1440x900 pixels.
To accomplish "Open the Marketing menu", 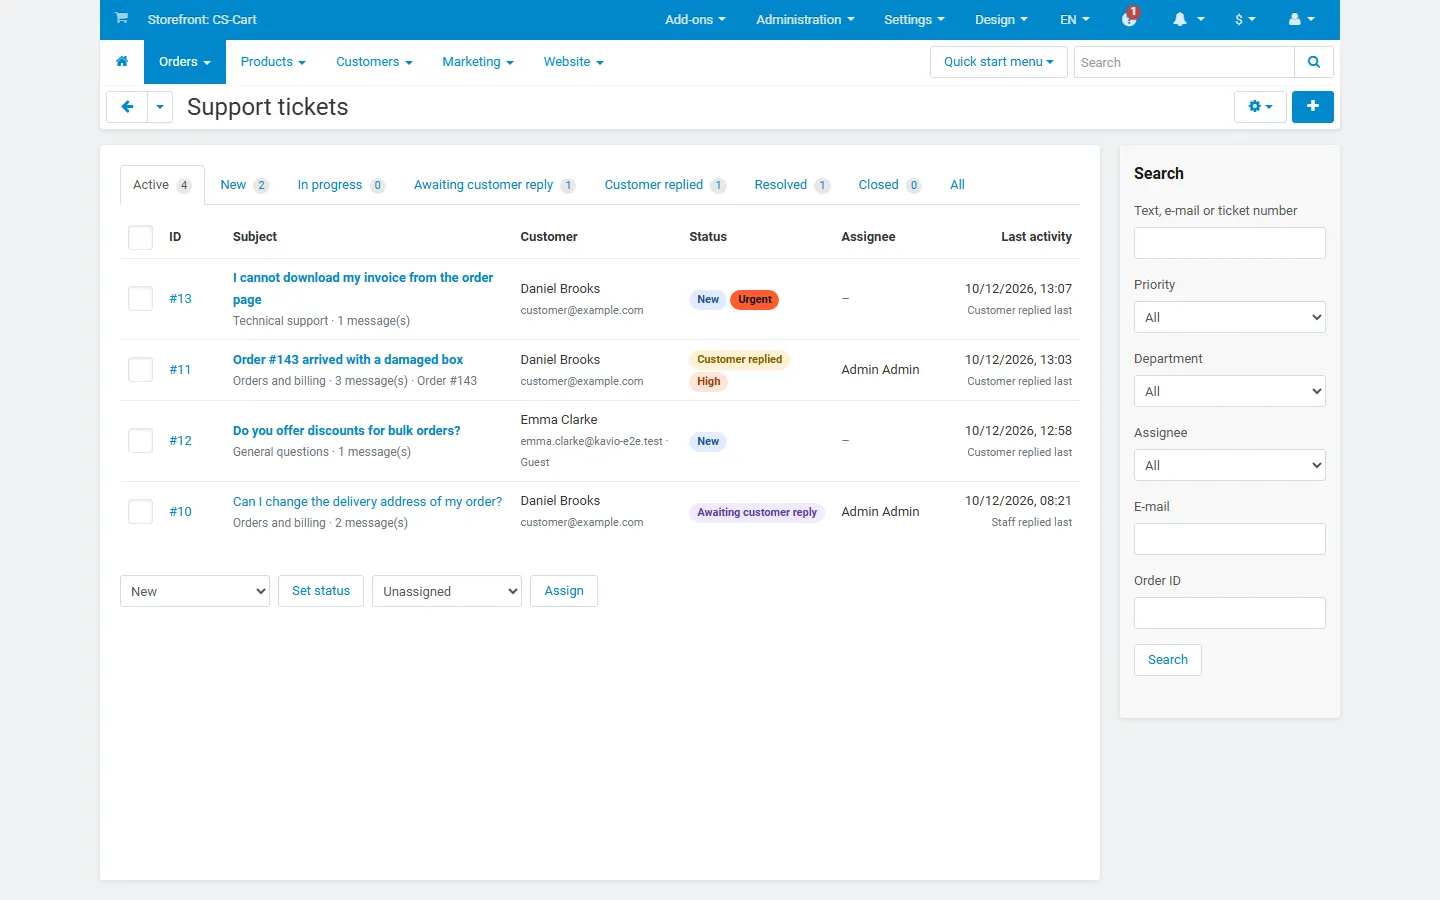I will click(x=478, y=62).
